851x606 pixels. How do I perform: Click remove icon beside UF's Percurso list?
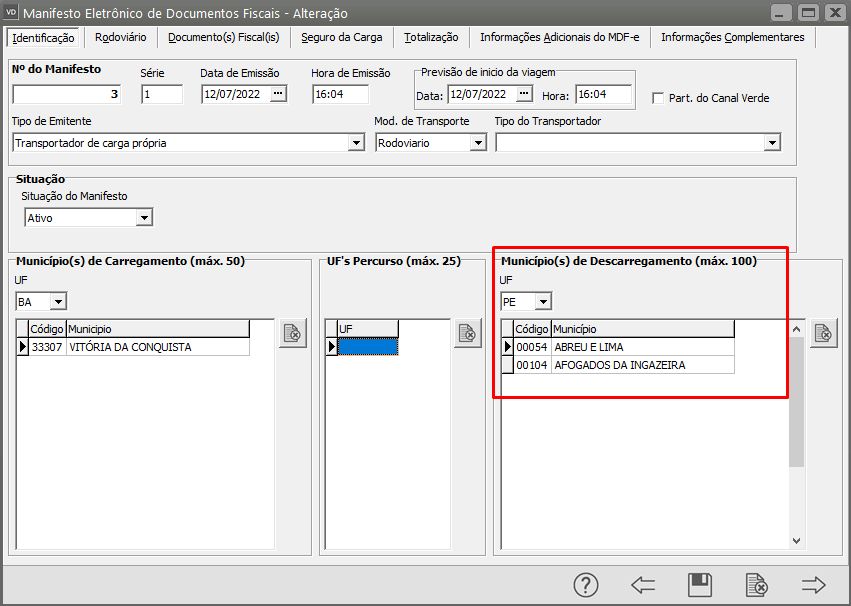[466, 334]
